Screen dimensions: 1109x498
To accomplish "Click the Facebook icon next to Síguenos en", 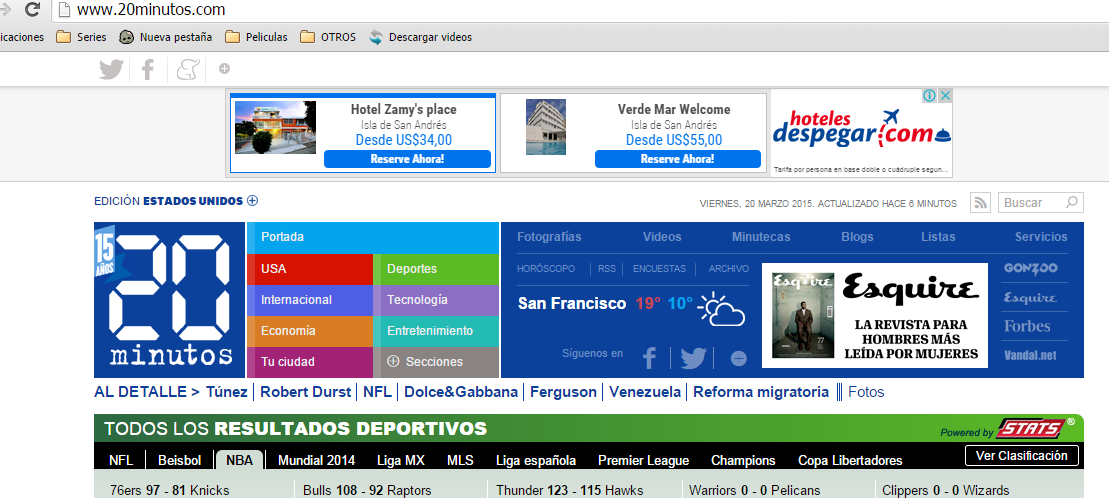I will [649, 358].
